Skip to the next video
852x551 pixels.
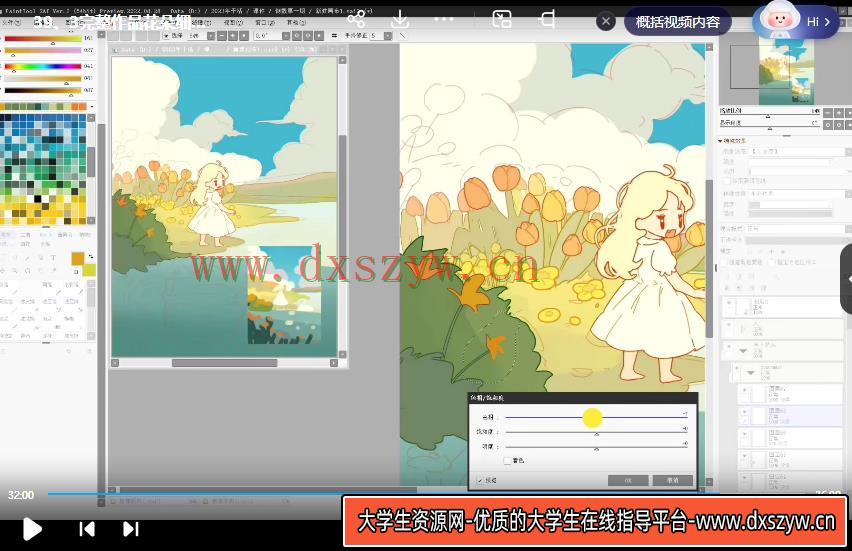pyautogui.click(x=130, y=529)
